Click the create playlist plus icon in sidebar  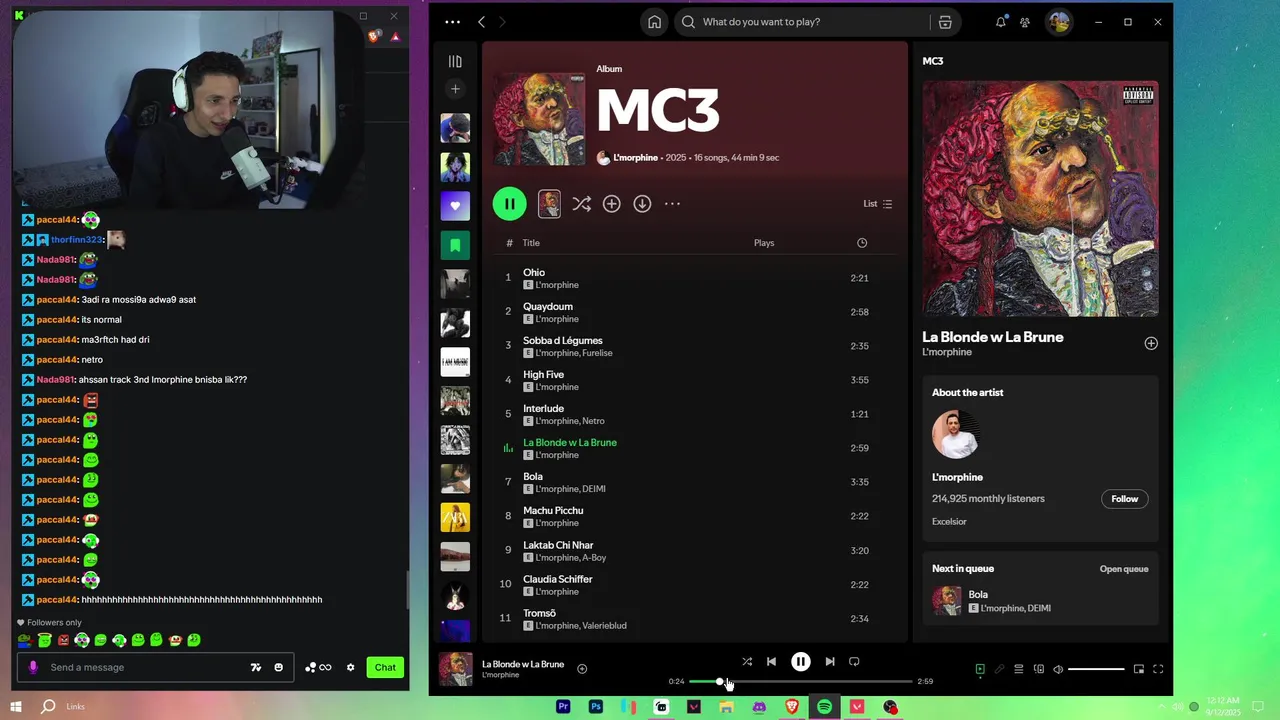click(455, 89)
